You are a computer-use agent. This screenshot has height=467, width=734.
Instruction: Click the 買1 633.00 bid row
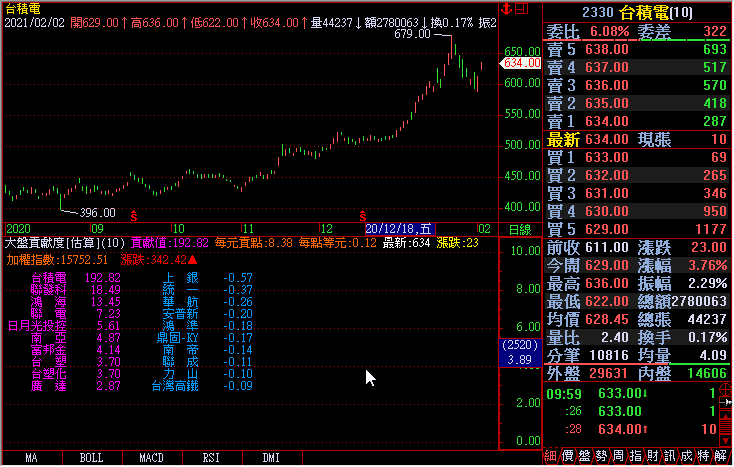click(x=637, y=157)
